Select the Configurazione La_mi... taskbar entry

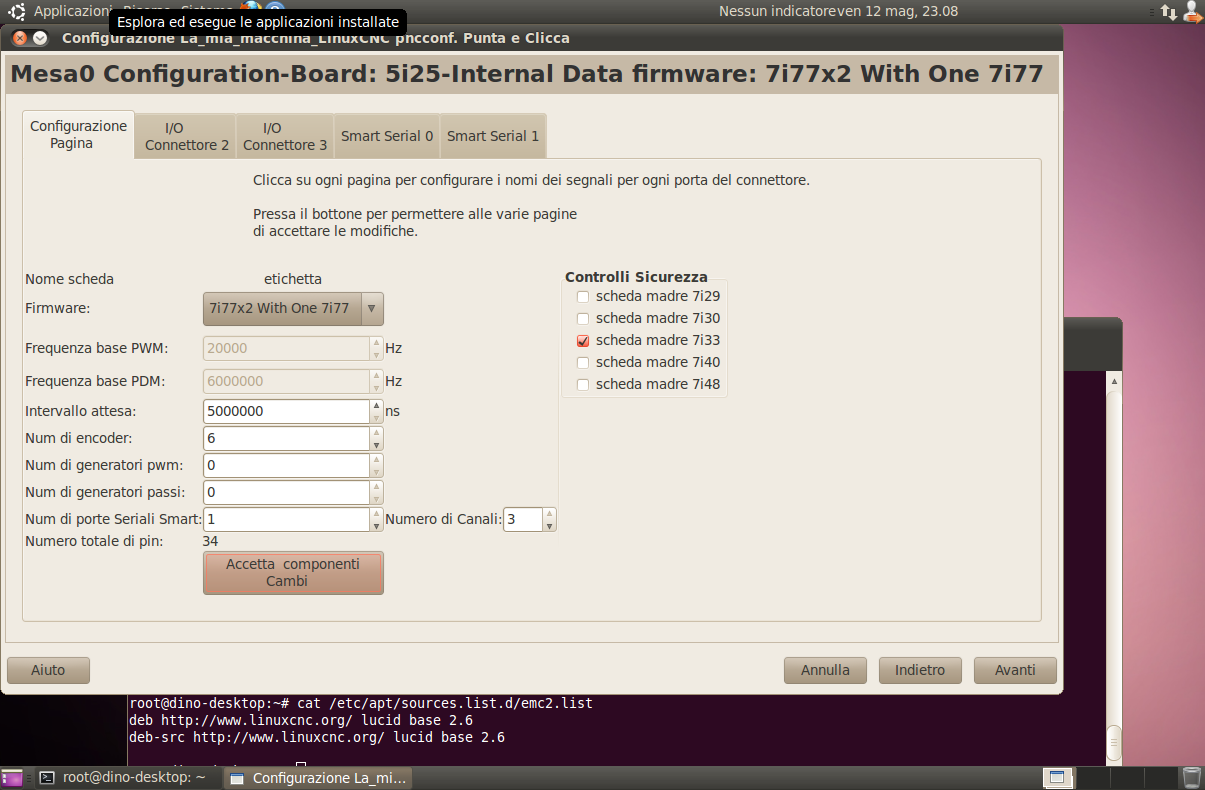click(316, 777)
